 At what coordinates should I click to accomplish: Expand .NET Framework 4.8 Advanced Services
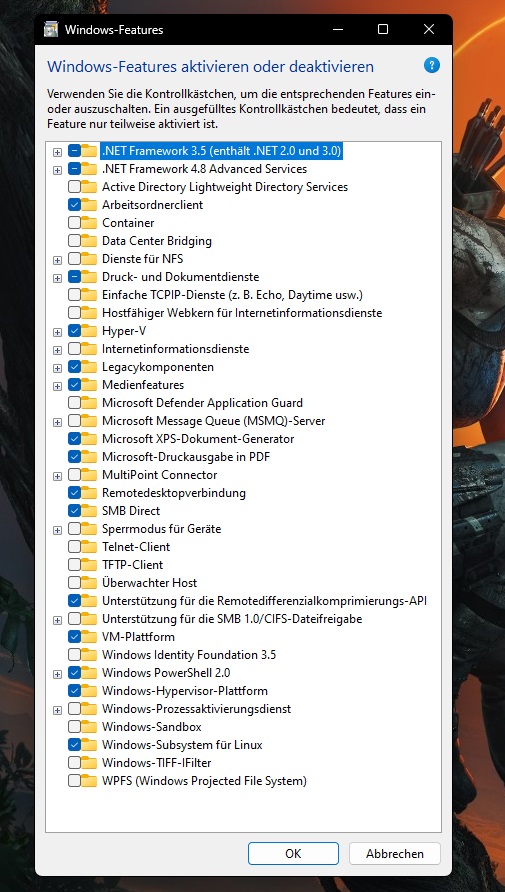click(57, 170)
